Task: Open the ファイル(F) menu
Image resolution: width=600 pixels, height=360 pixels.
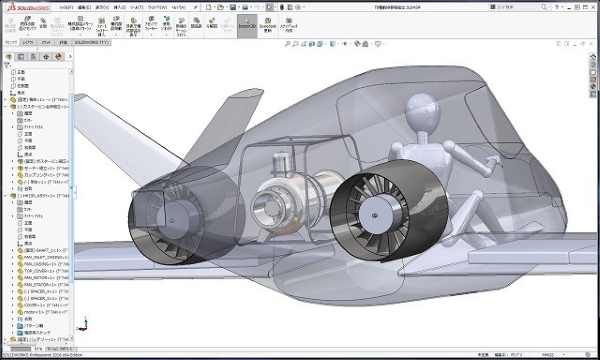Action: point(66,7)
